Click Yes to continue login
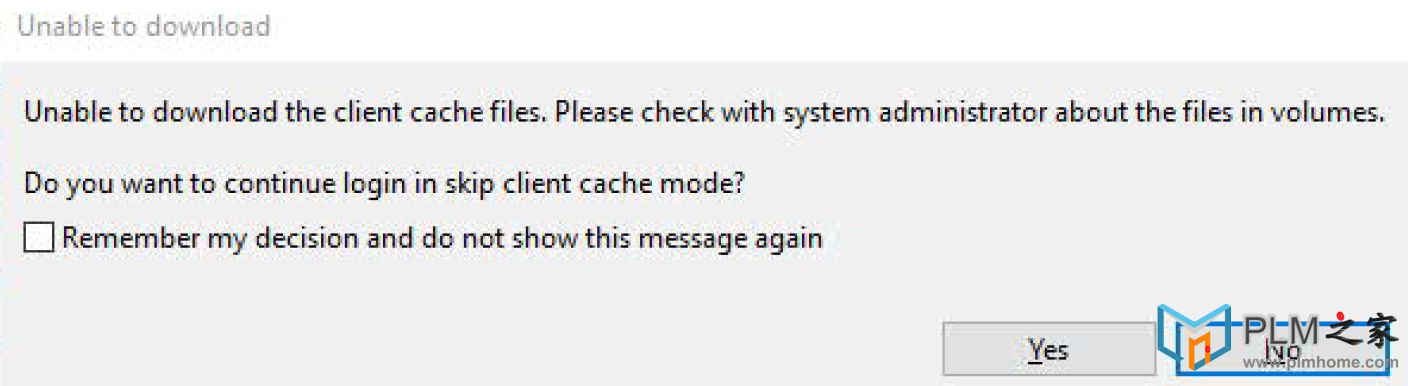Screen dimensions: 1408x386 point(1047,350)
